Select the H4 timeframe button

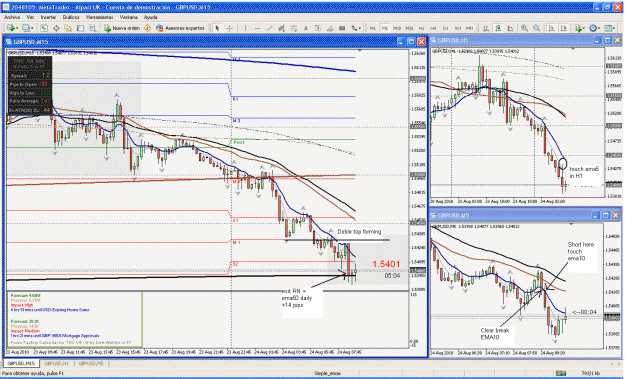(x=433, y=28)
